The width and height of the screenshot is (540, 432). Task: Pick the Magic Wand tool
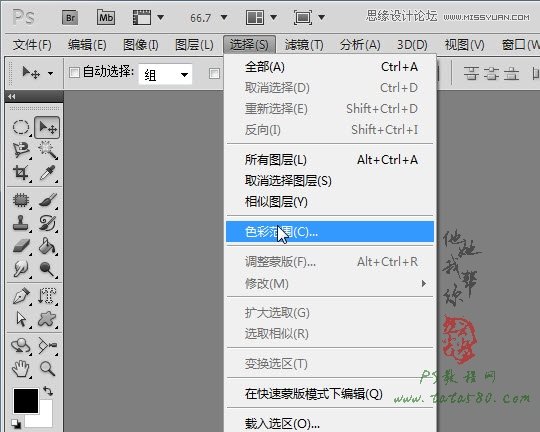click(47, 150)
